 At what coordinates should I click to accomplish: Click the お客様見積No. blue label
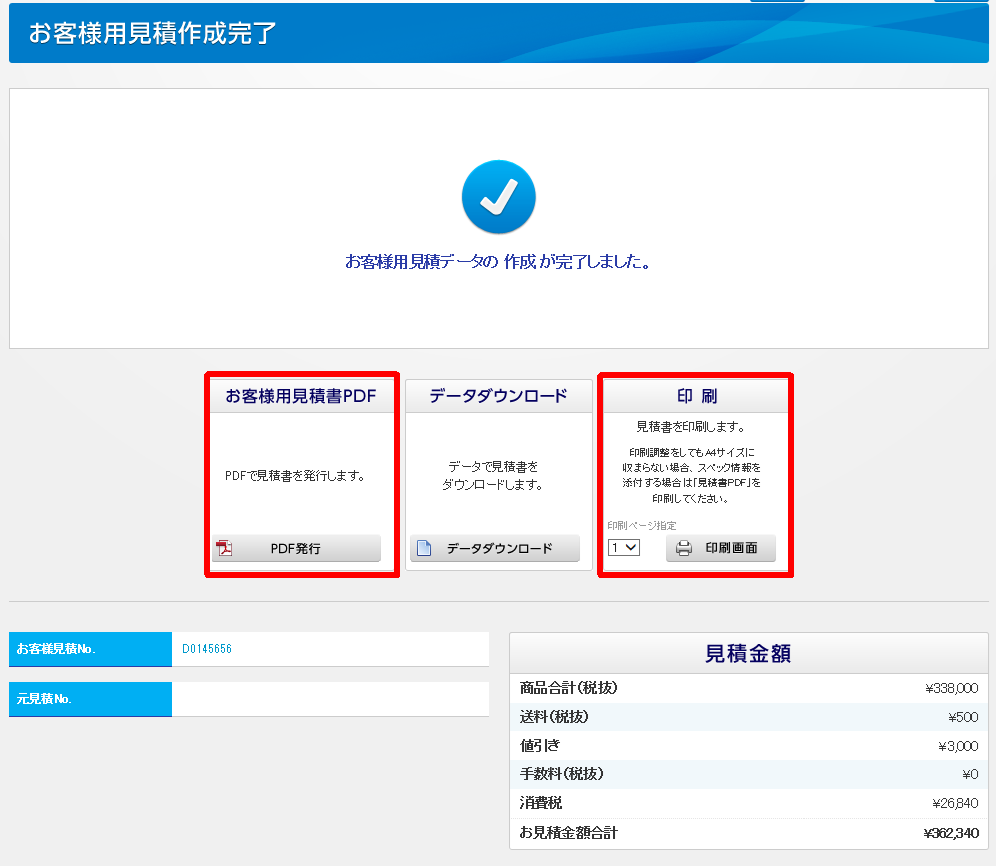coord(90,649)
